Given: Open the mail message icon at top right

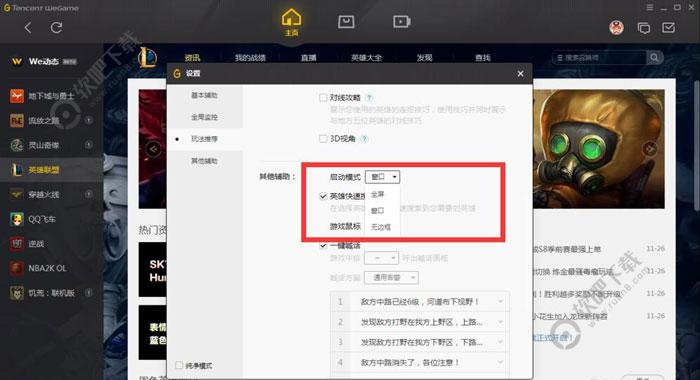Looking at the screenshot, I should 668,28.
